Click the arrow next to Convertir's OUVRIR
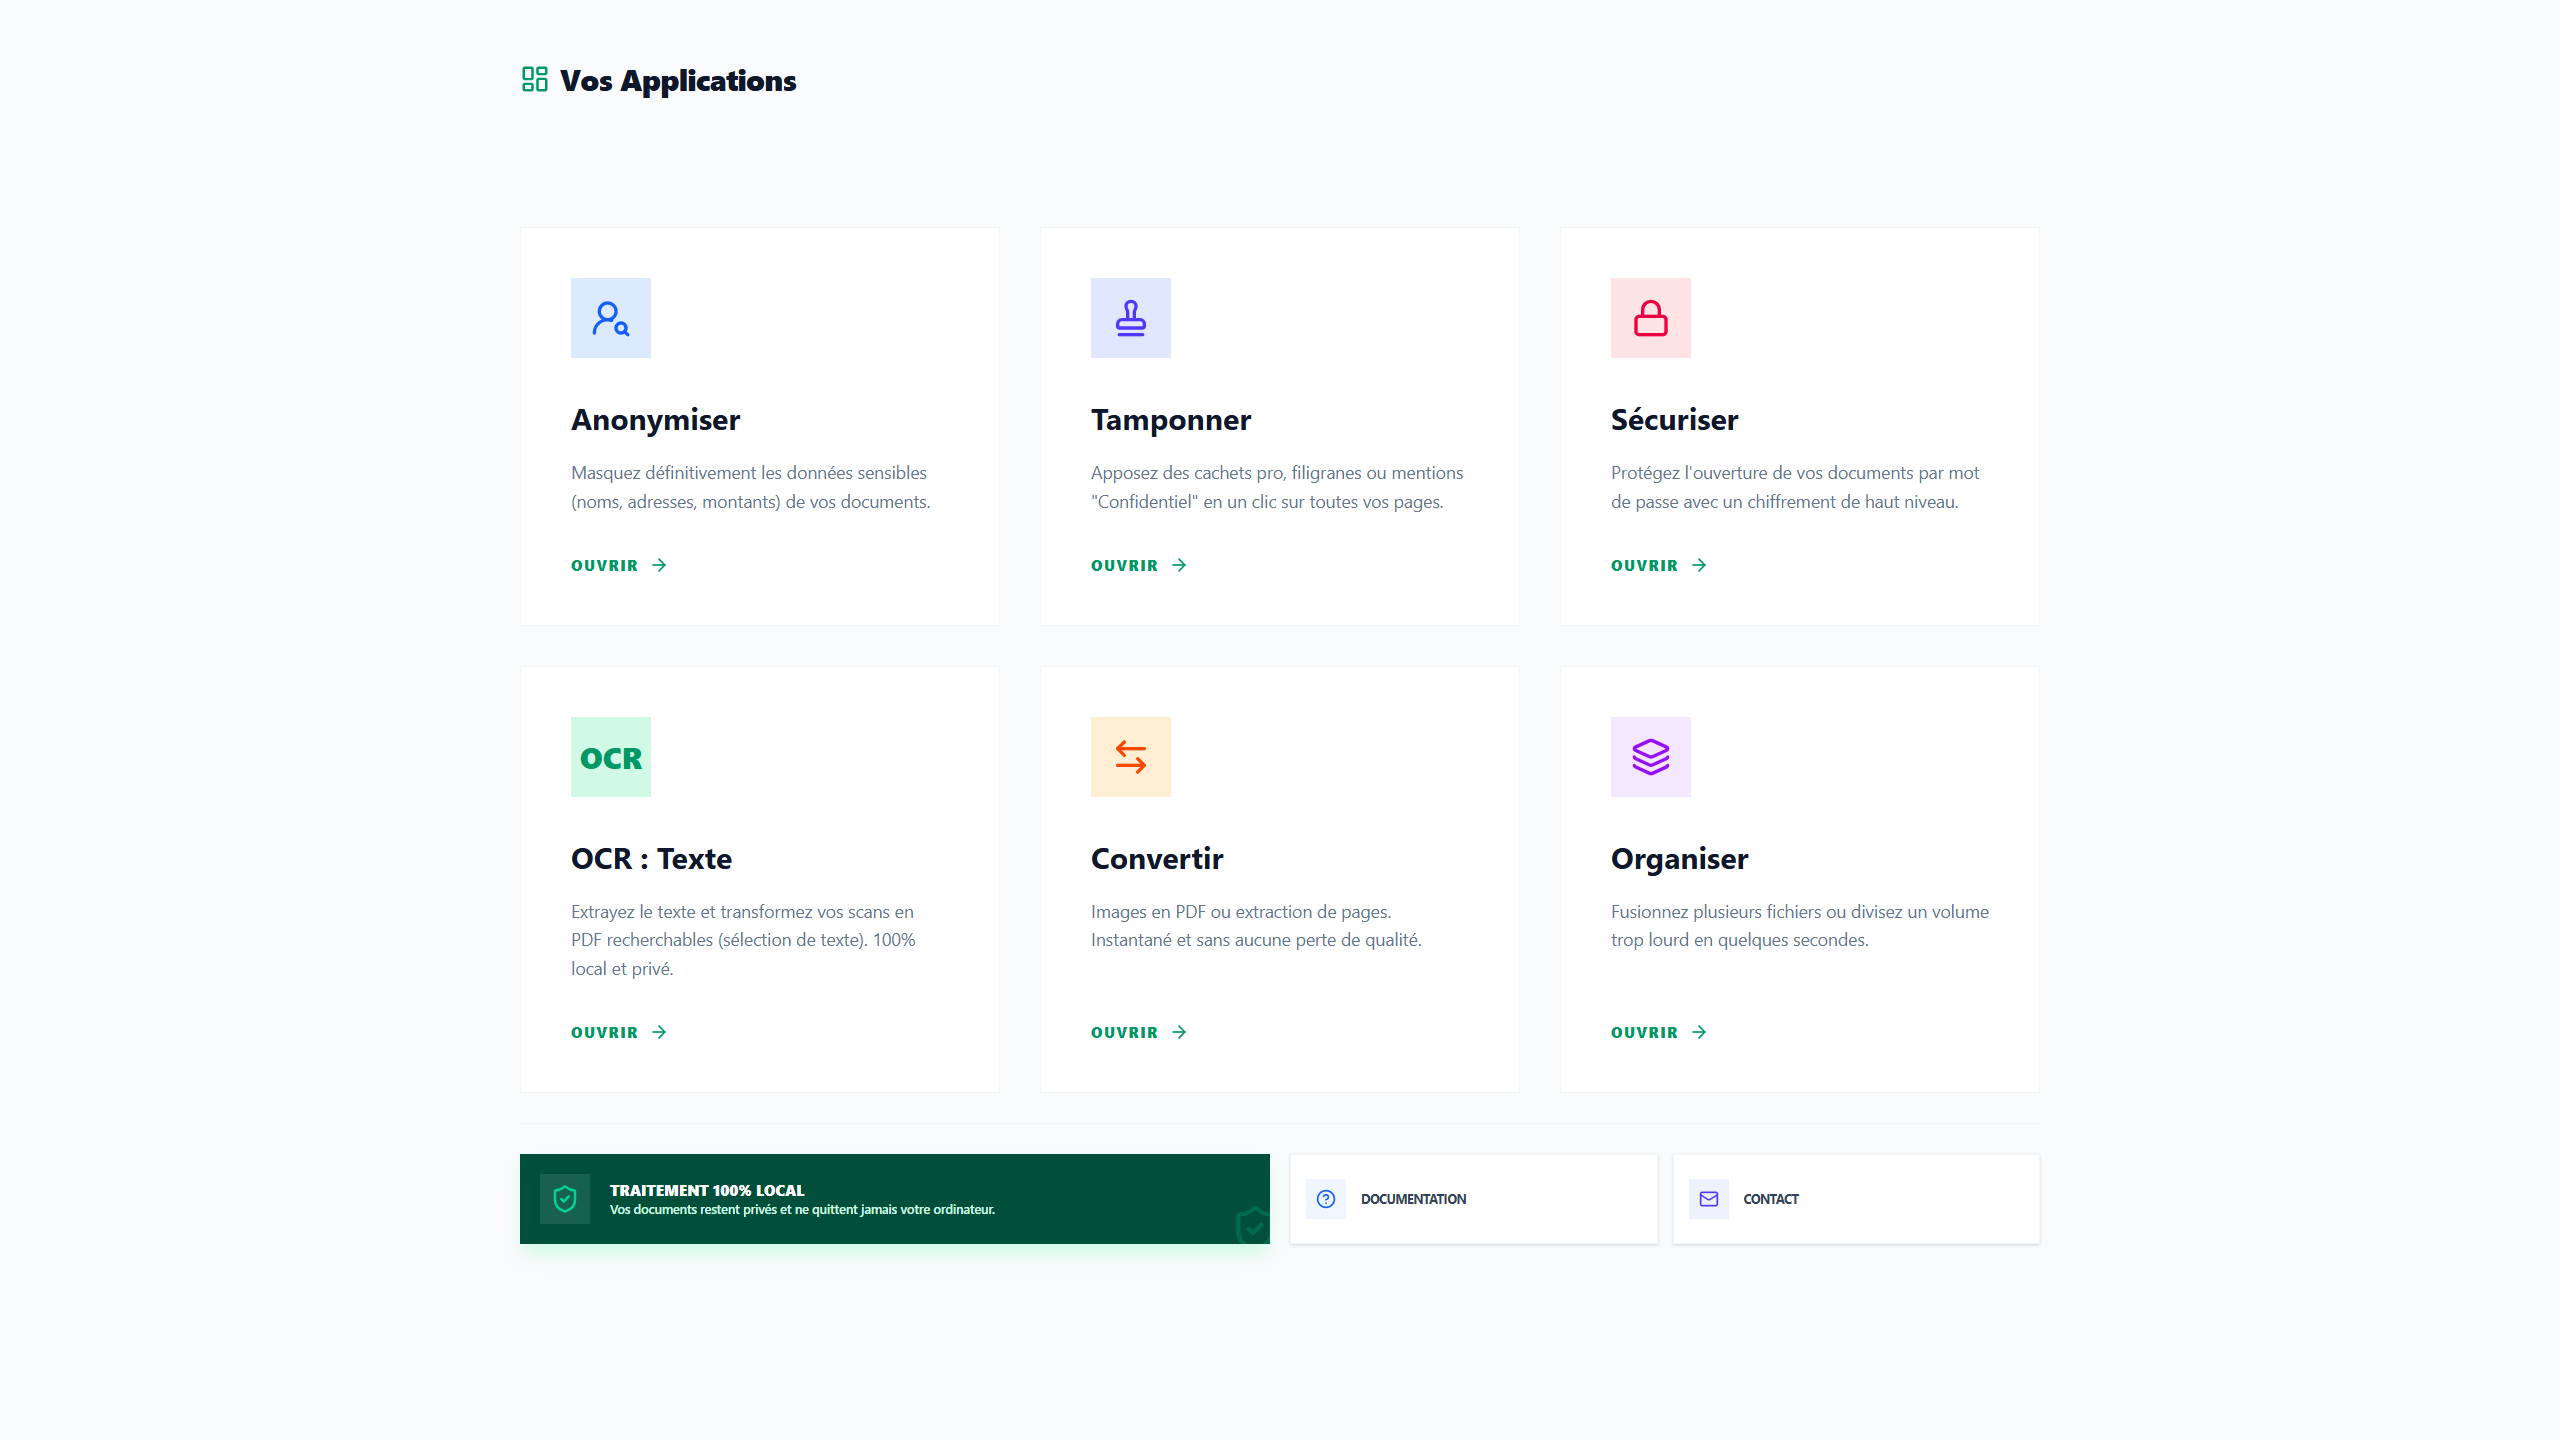Viewport: 2560px width, 1440px height. click(x=1179, y=1032)
